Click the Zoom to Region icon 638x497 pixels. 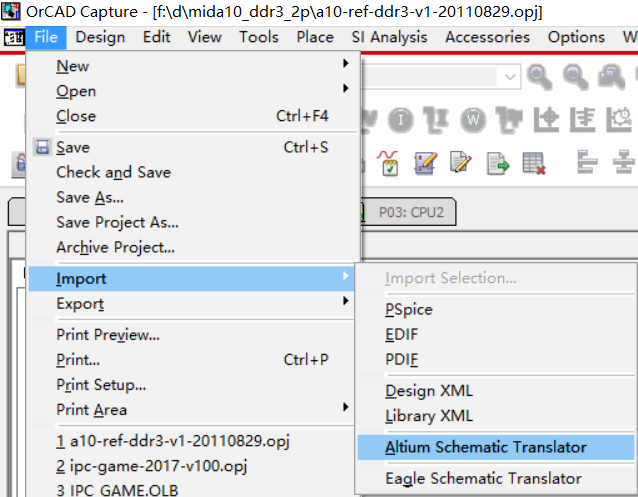tap(611, 77)
